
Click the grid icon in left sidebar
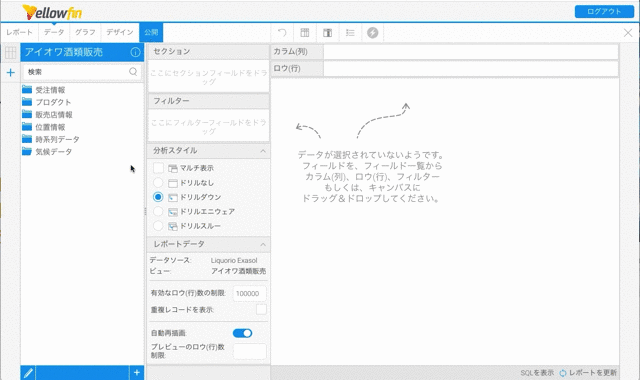click(11, 52)
